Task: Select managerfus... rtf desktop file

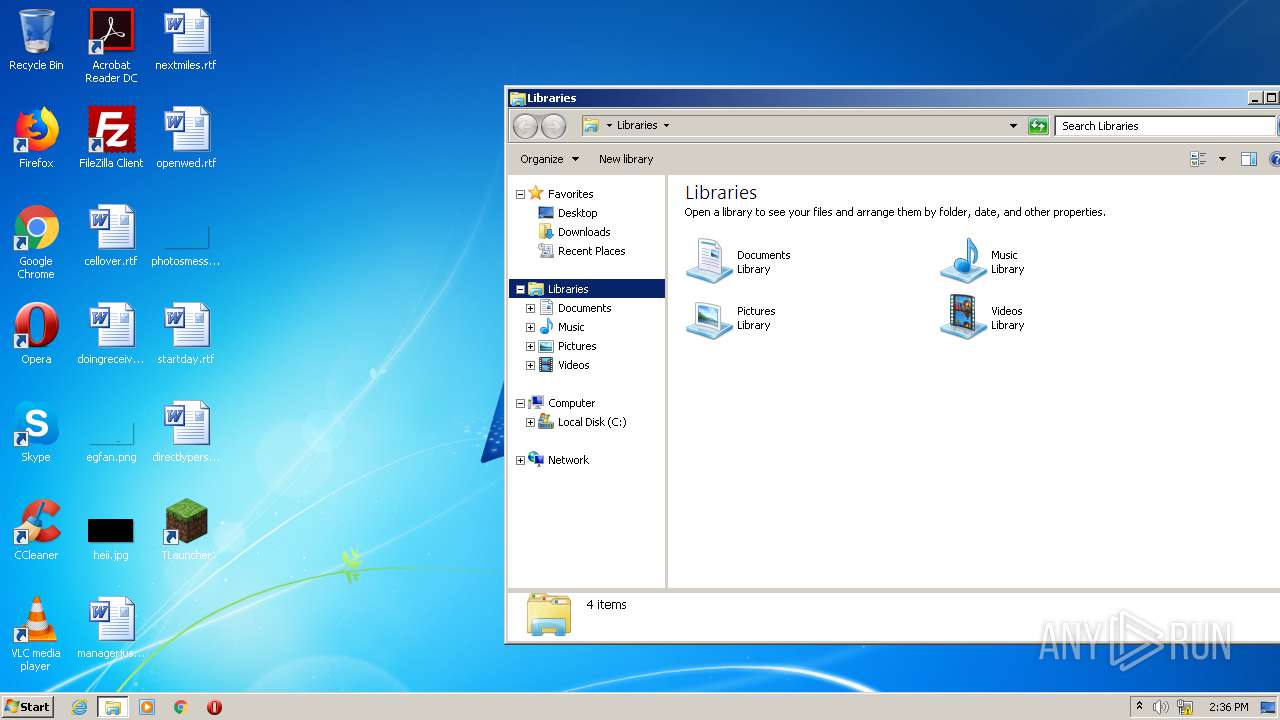Action: tap(111, 628)
